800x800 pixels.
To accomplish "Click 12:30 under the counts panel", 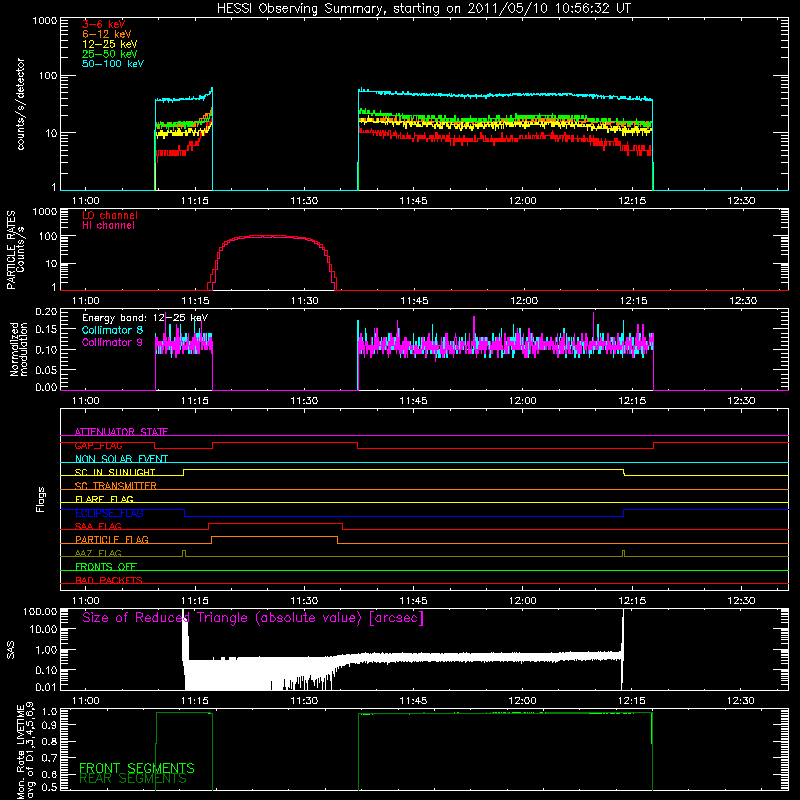I will point(741,201).
